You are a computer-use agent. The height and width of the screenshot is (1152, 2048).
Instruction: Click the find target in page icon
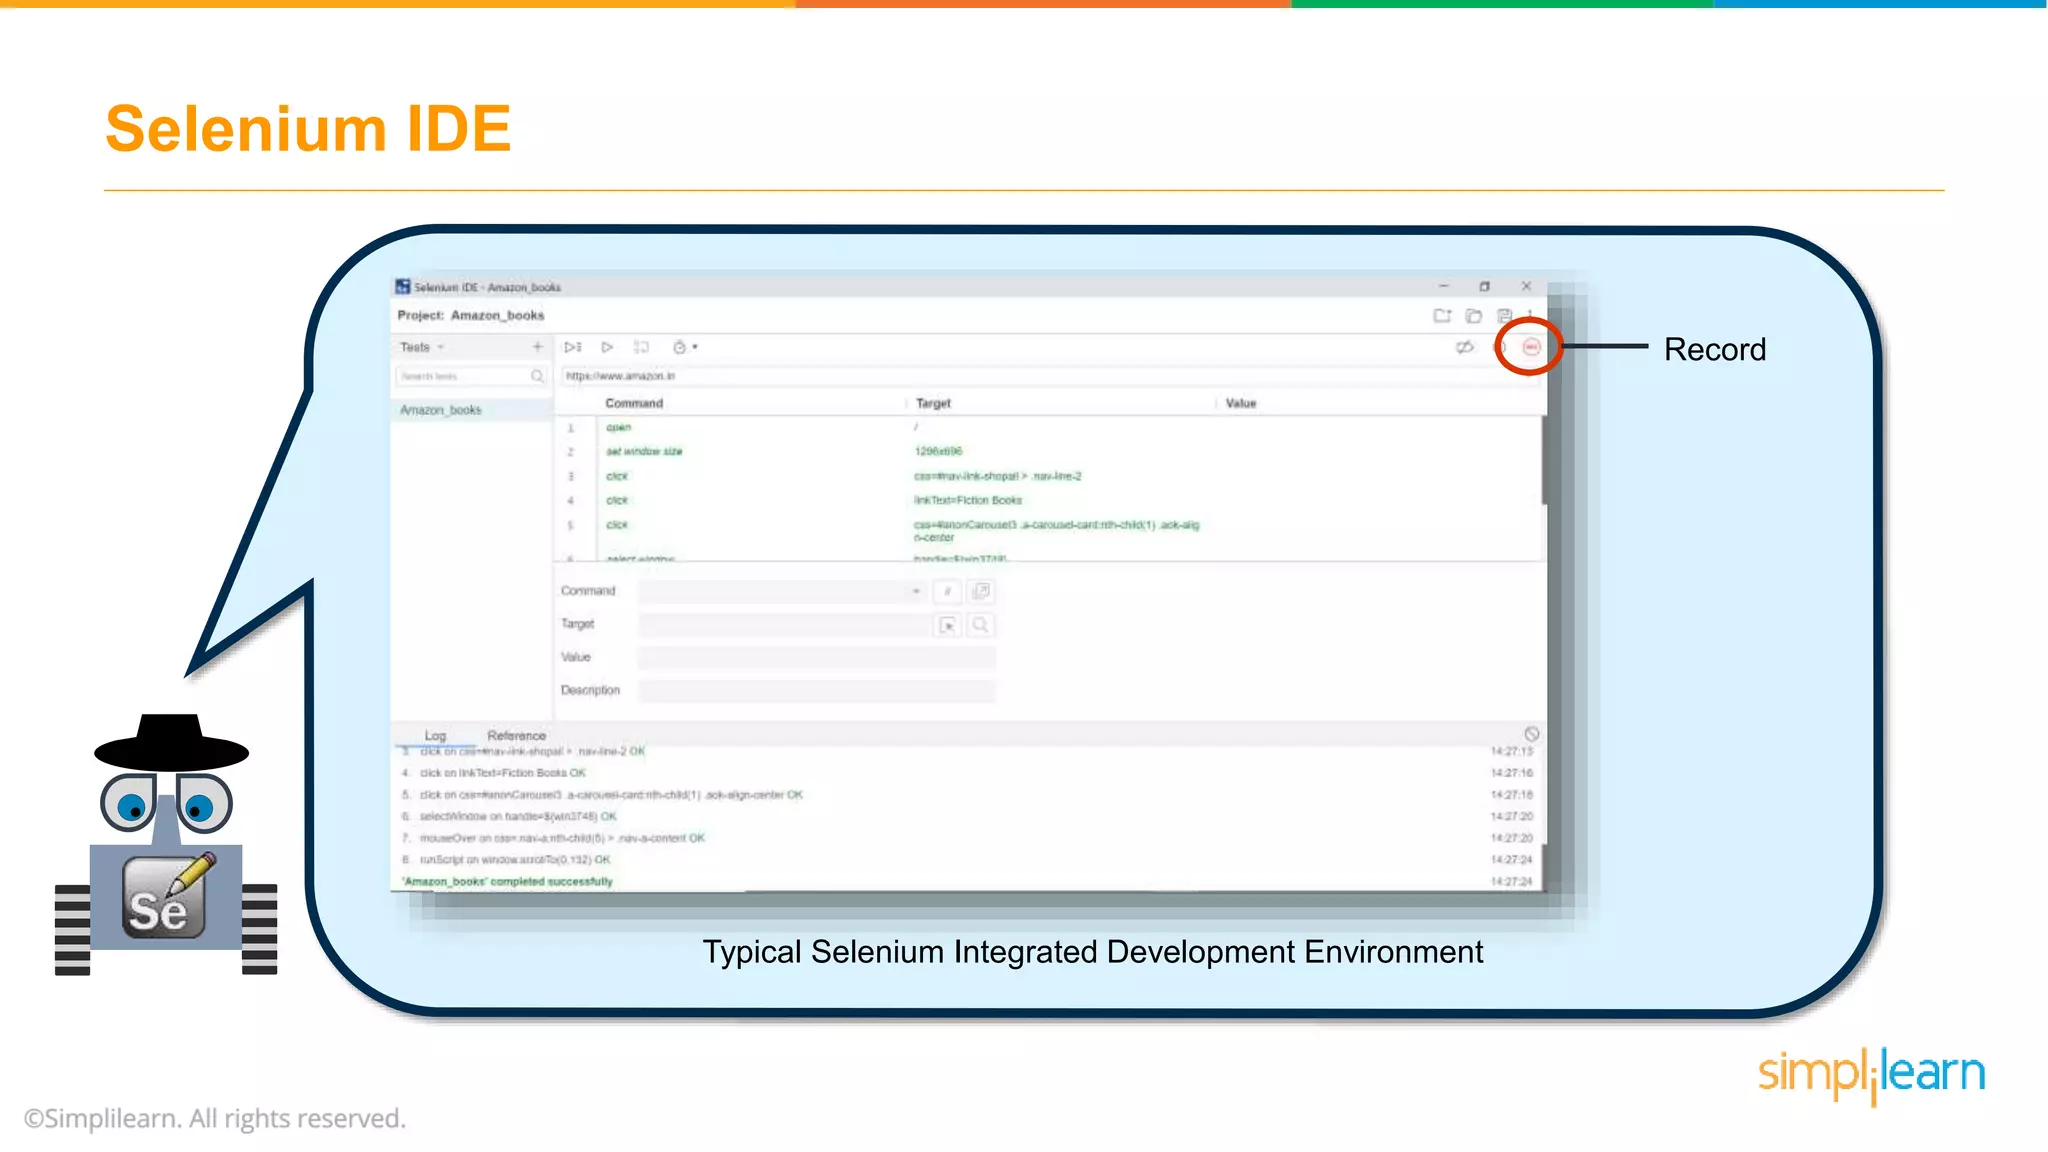coord(981,625)
